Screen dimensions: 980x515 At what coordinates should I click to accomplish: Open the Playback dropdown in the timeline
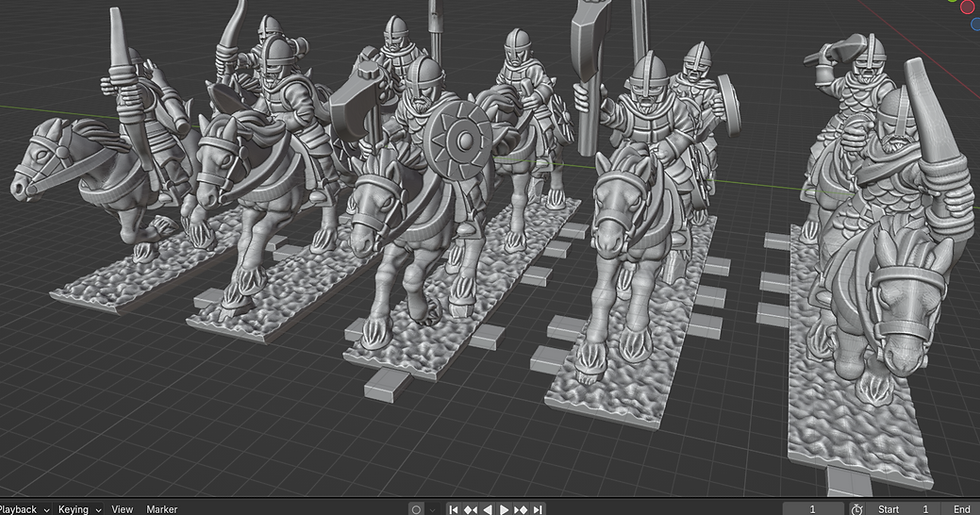coord(24,509)
